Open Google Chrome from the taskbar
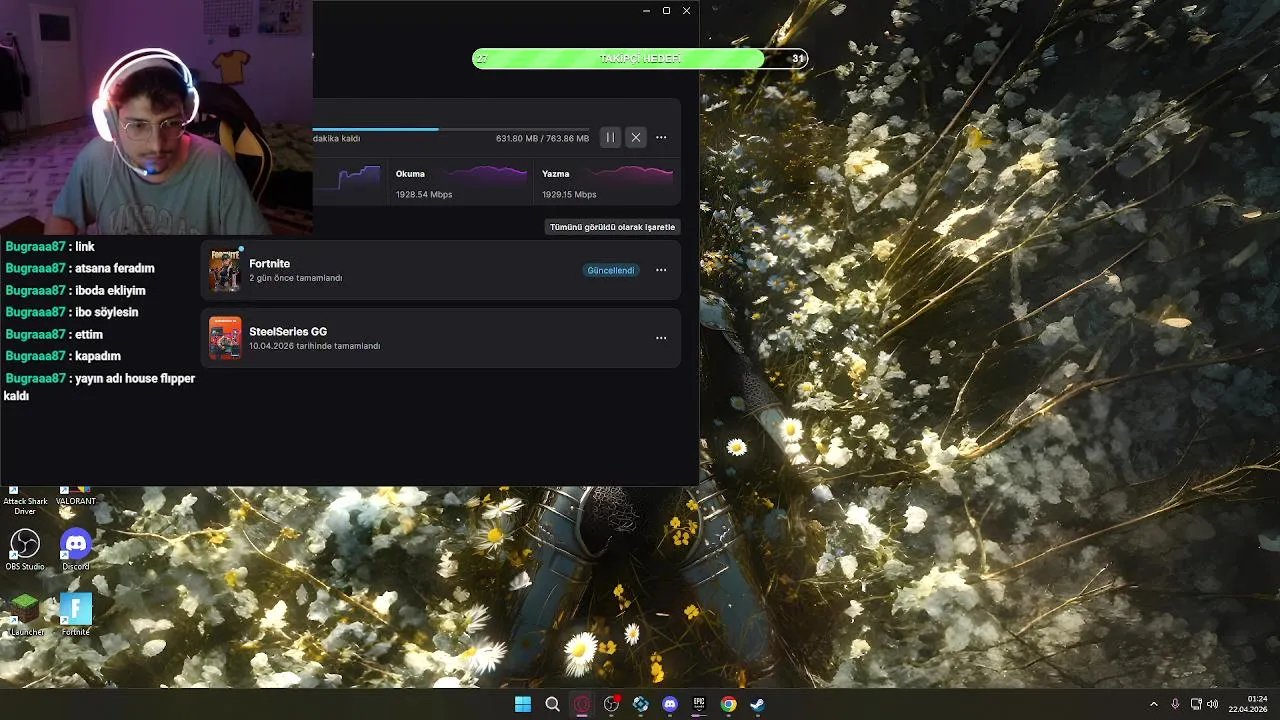Screen dimensions: 1280x720 click(x=729, y=704)
